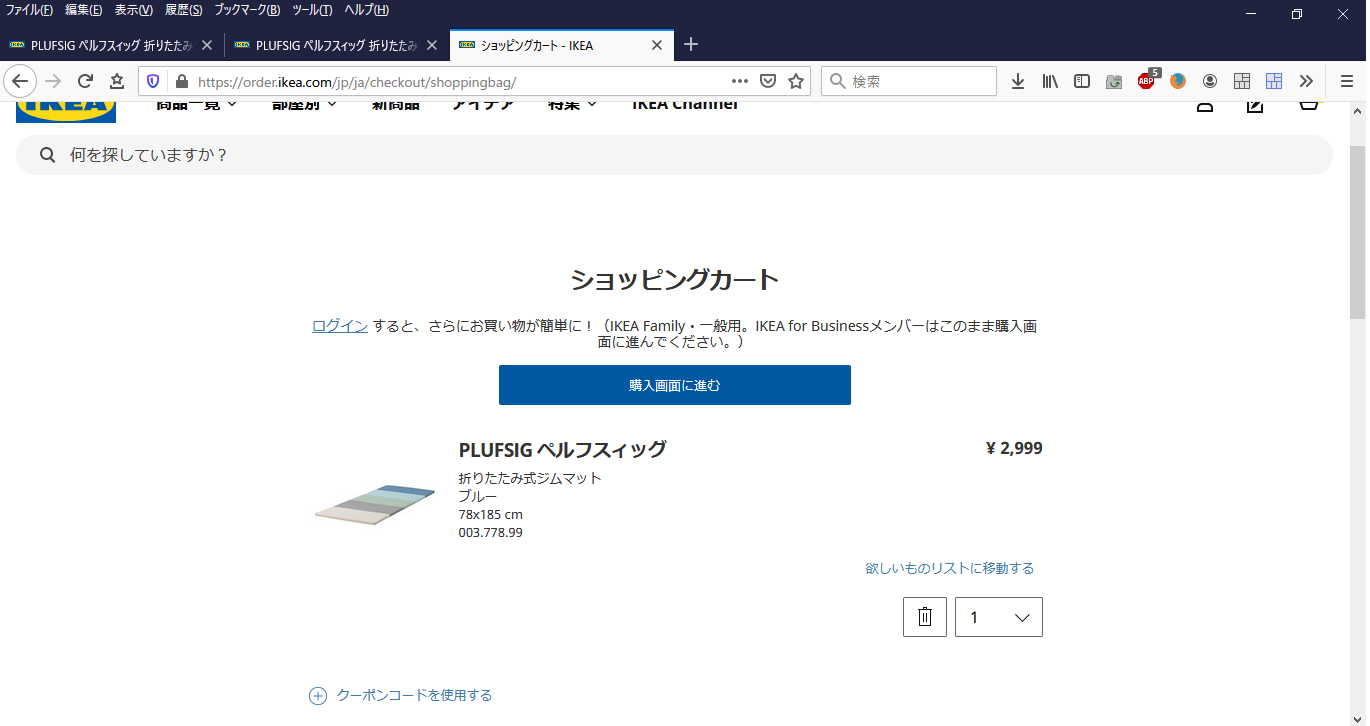Open the quantity dropdown showing 1

(999, 617)
